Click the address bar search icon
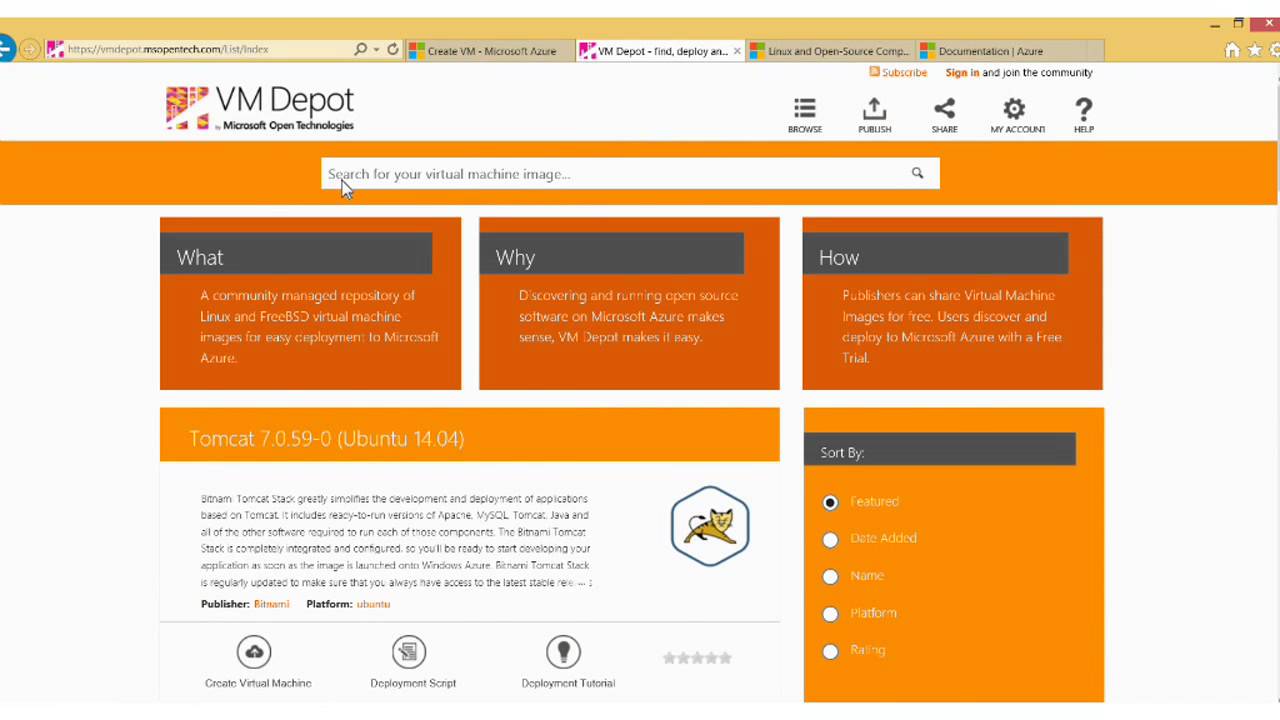This screenshot has height=720, width=1280. [x=360, y=49]
